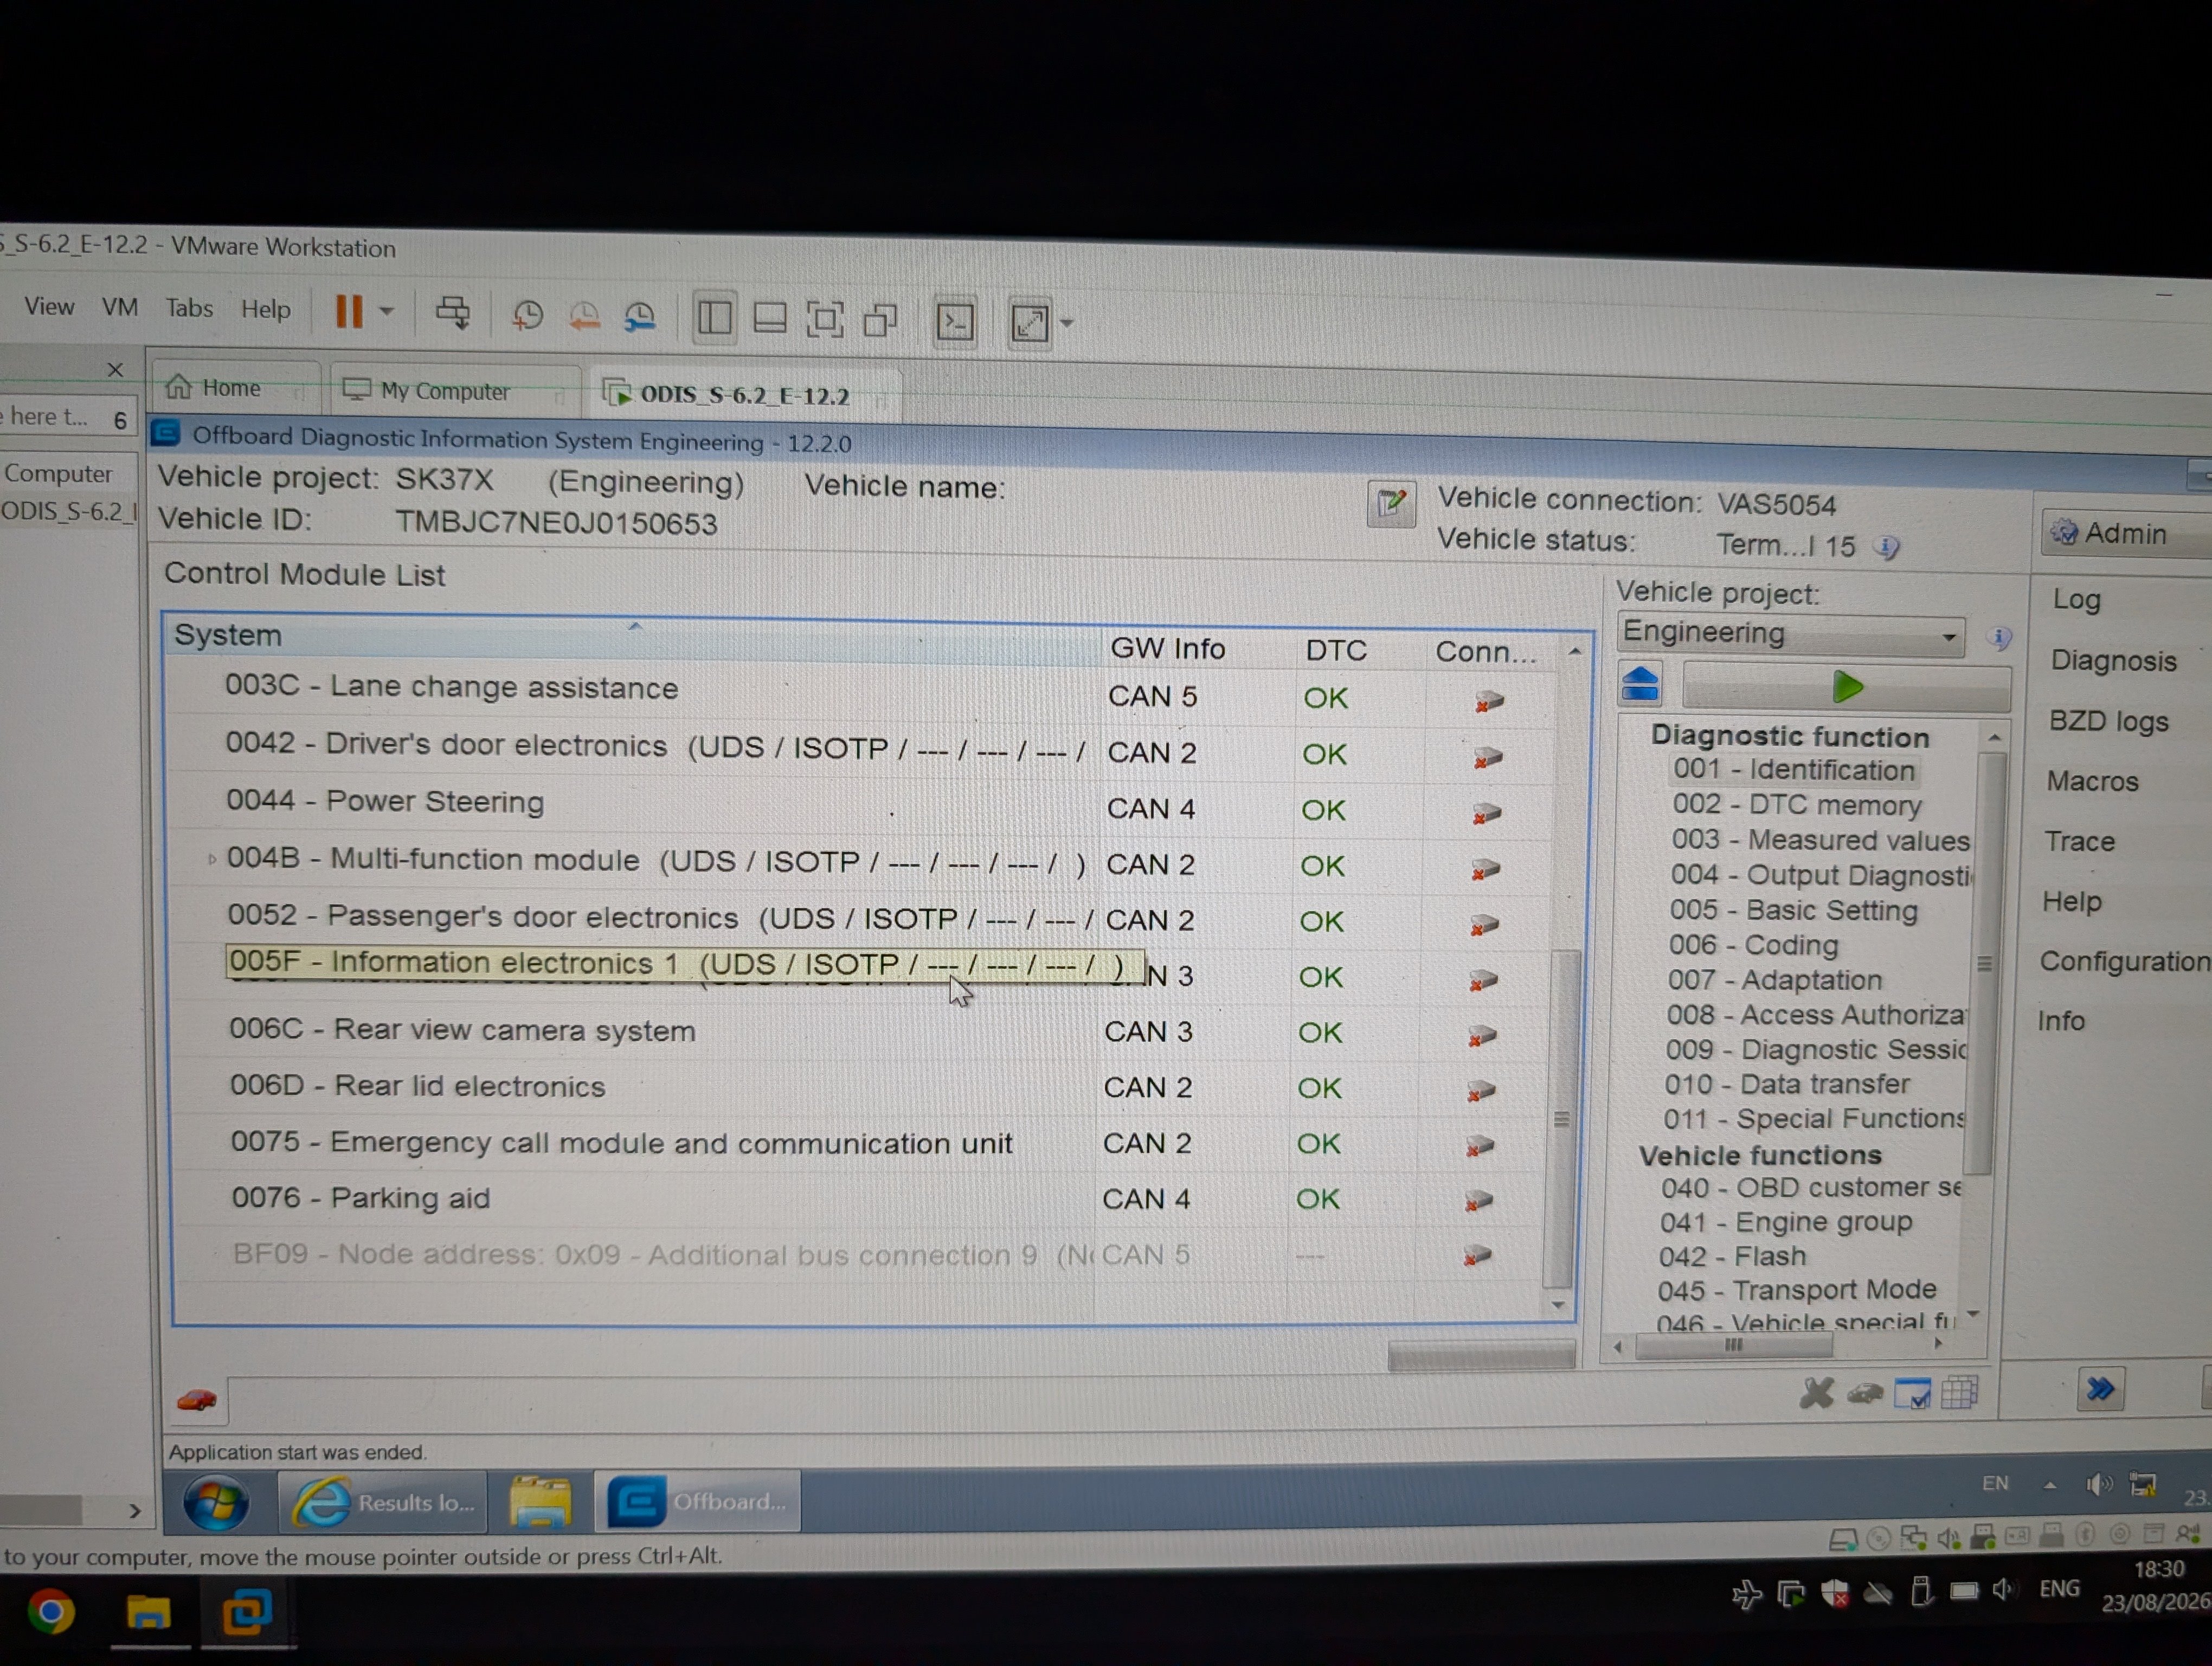Click the grid icon in bottom toolbar
Screen dimensions: 2212x1666
pos(1960,1392)
